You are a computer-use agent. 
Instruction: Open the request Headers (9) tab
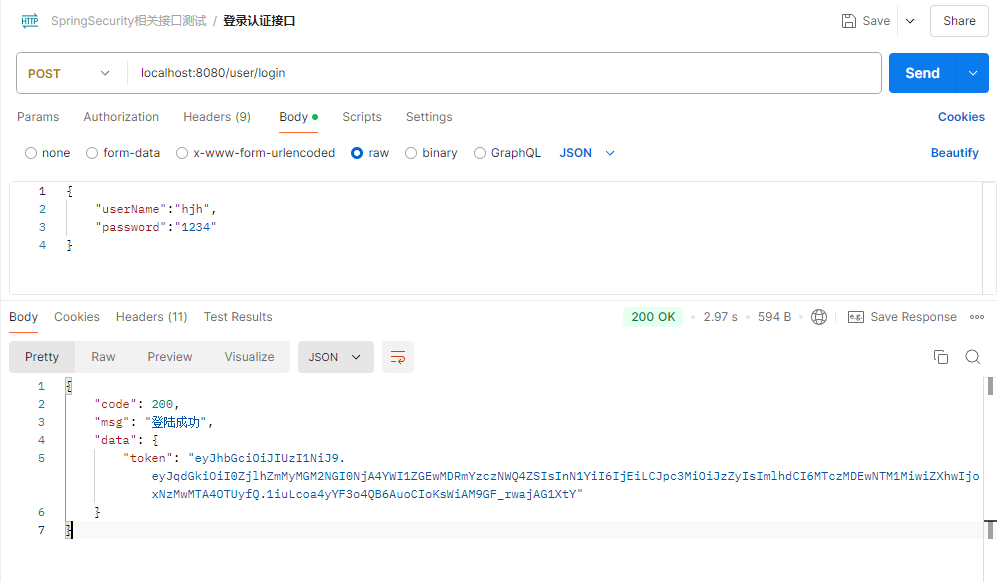(217, 117)
